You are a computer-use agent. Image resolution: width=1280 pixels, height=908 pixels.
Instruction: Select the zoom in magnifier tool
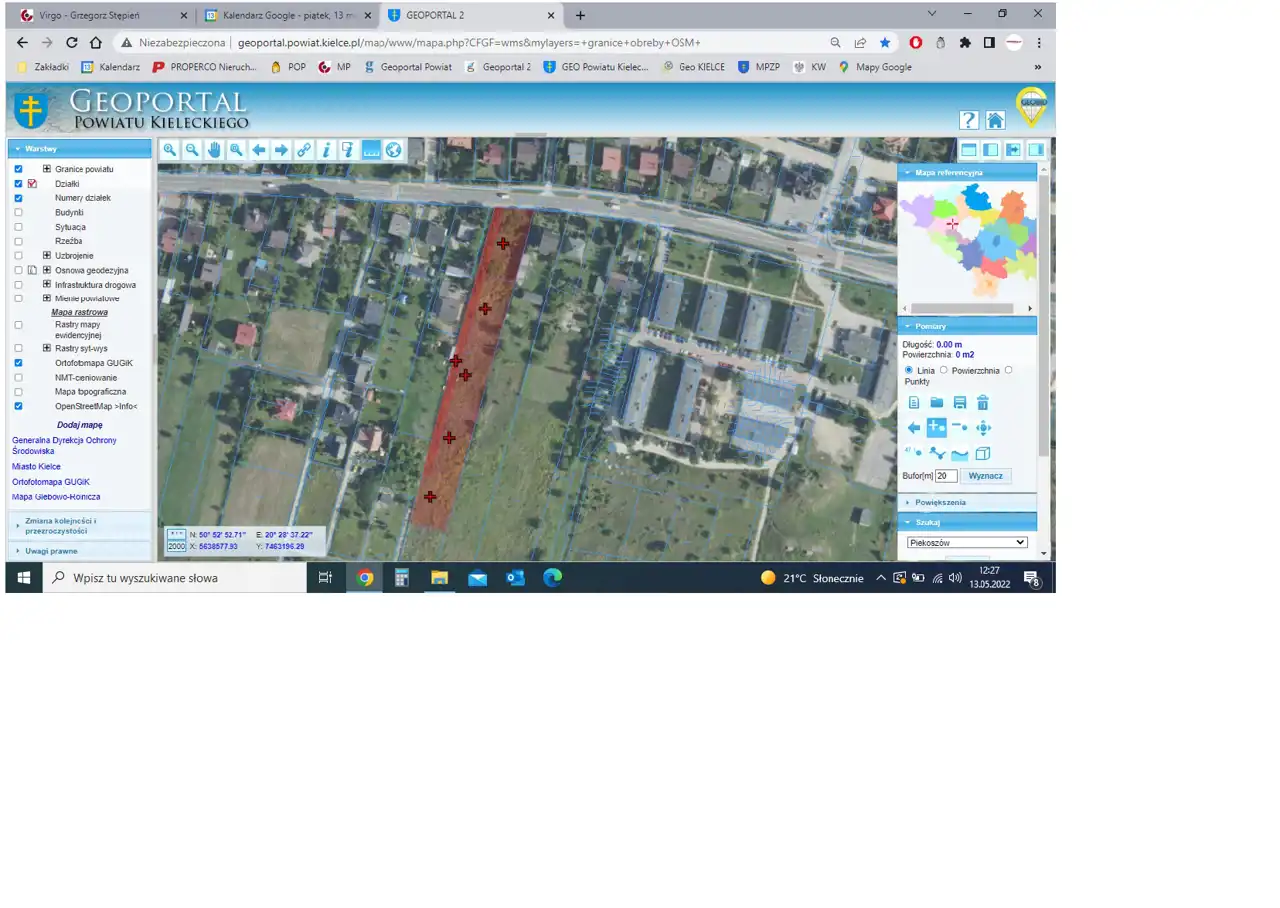pyautogui.click(x=170, y=150)
